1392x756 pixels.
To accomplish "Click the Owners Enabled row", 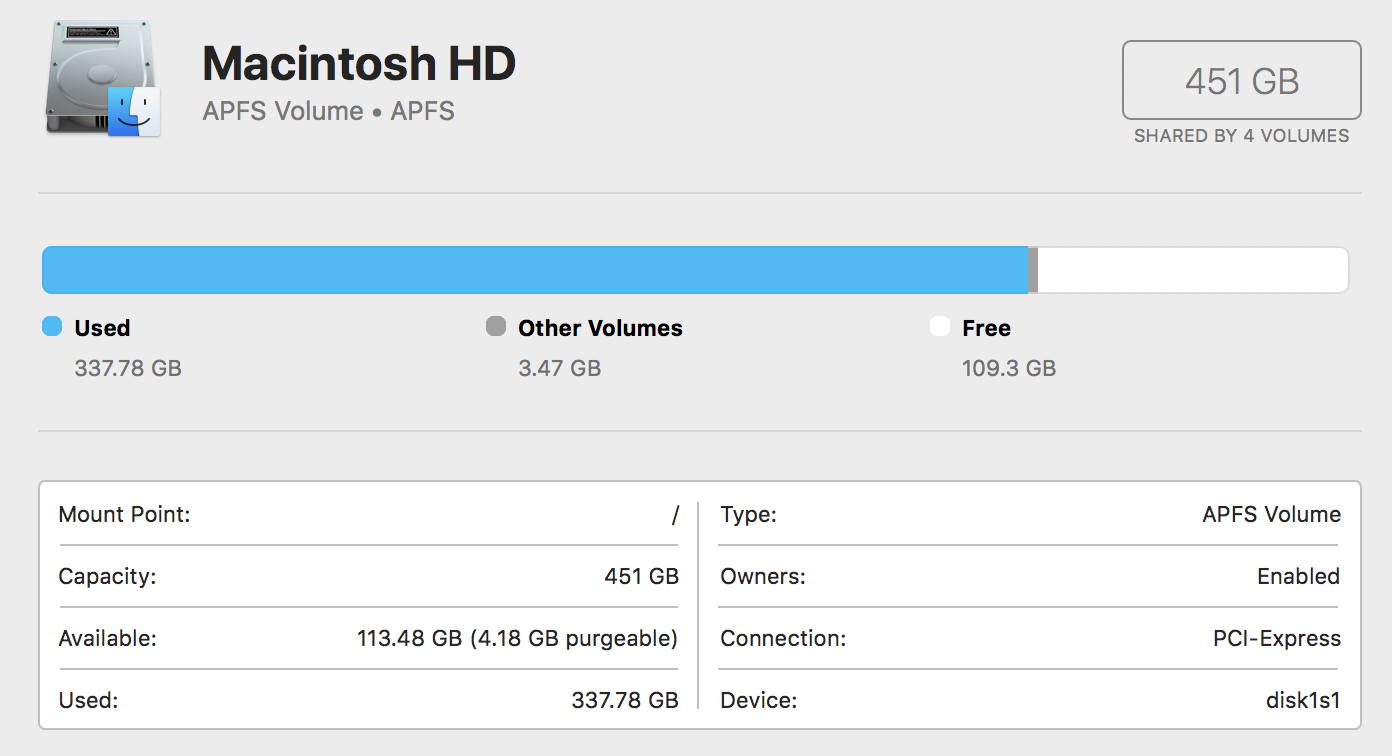I will (x=1029, y=577).
